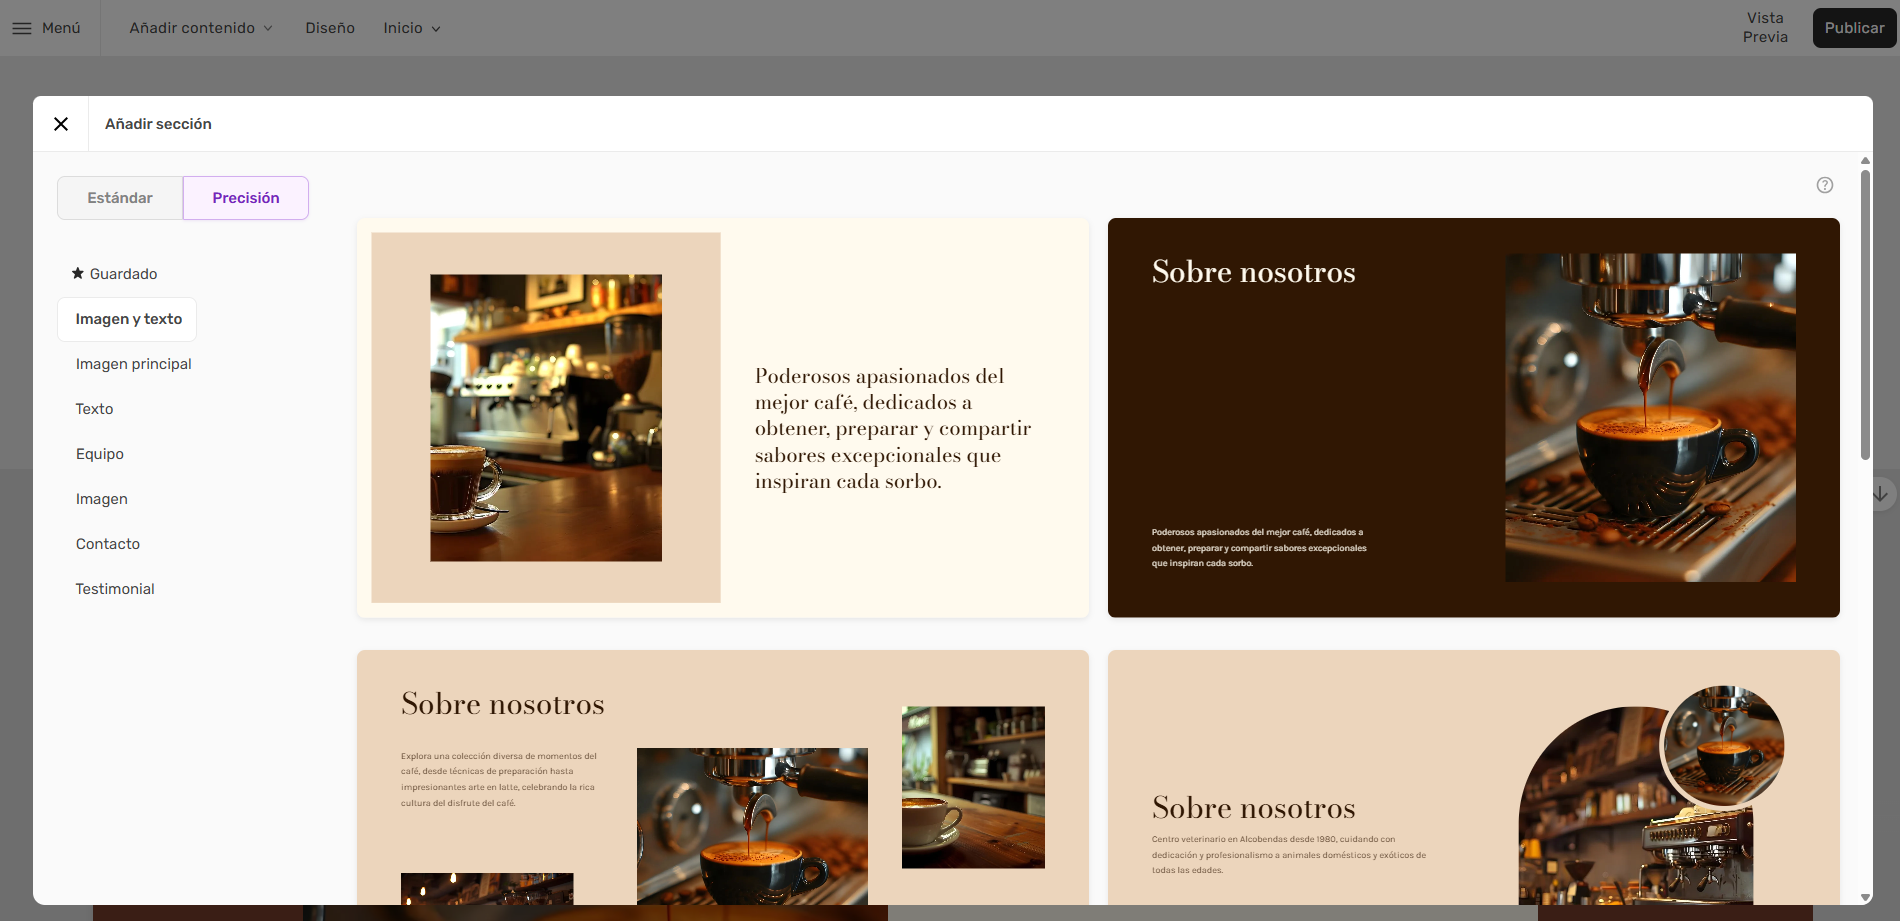Select the Testimonial category
Viewport: 1900px width, 921px height.
(115, 589)
